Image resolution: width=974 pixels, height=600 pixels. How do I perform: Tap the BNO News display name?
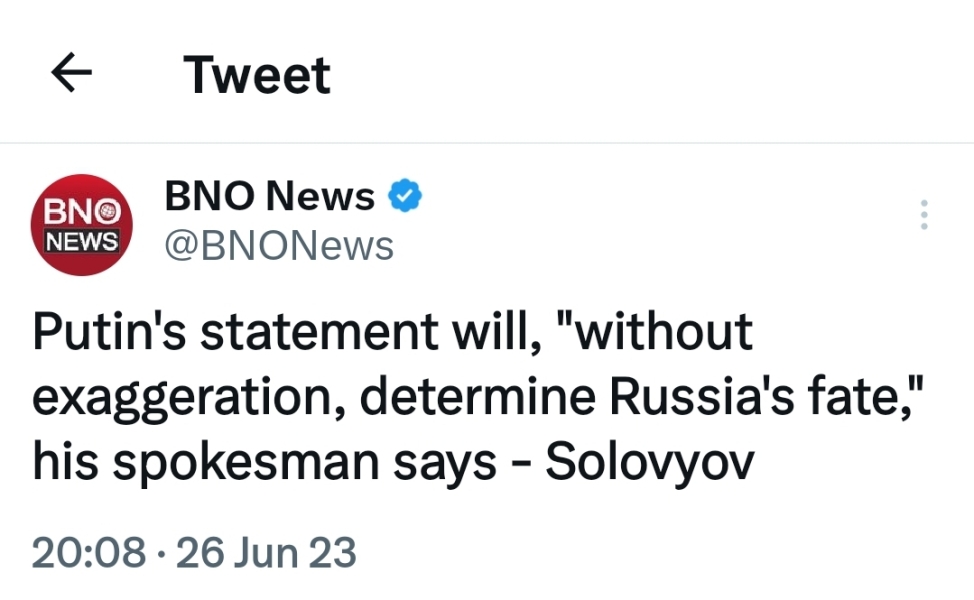coord(270,197)
